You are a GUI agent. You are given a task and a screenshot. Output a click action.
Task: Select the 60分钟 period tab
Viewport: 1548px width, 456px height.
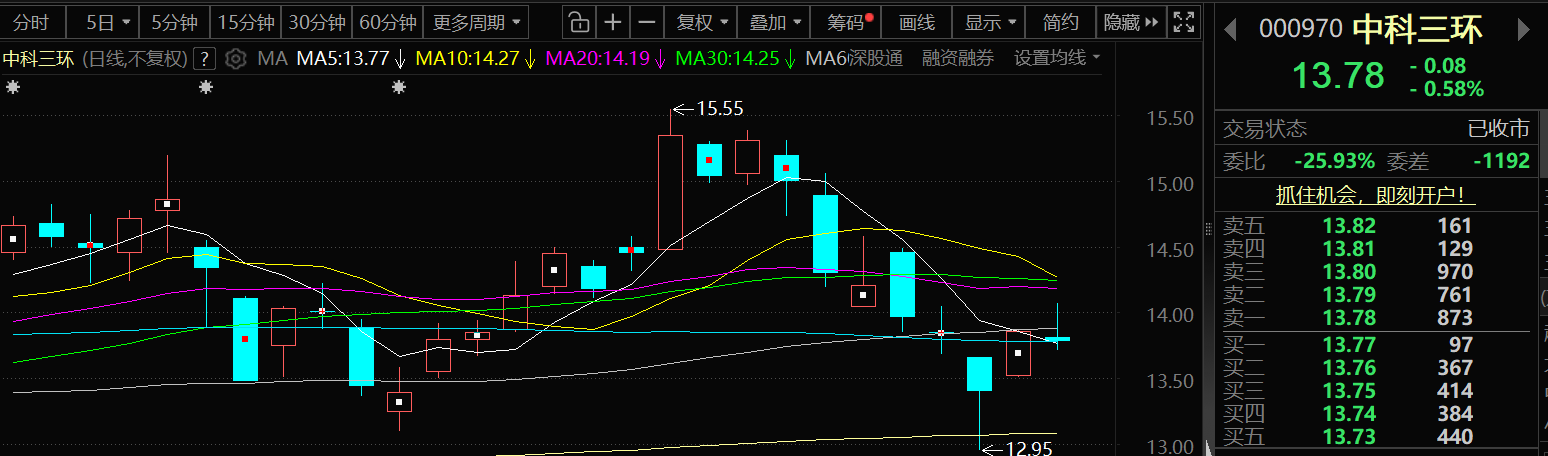tap(387, 22)
